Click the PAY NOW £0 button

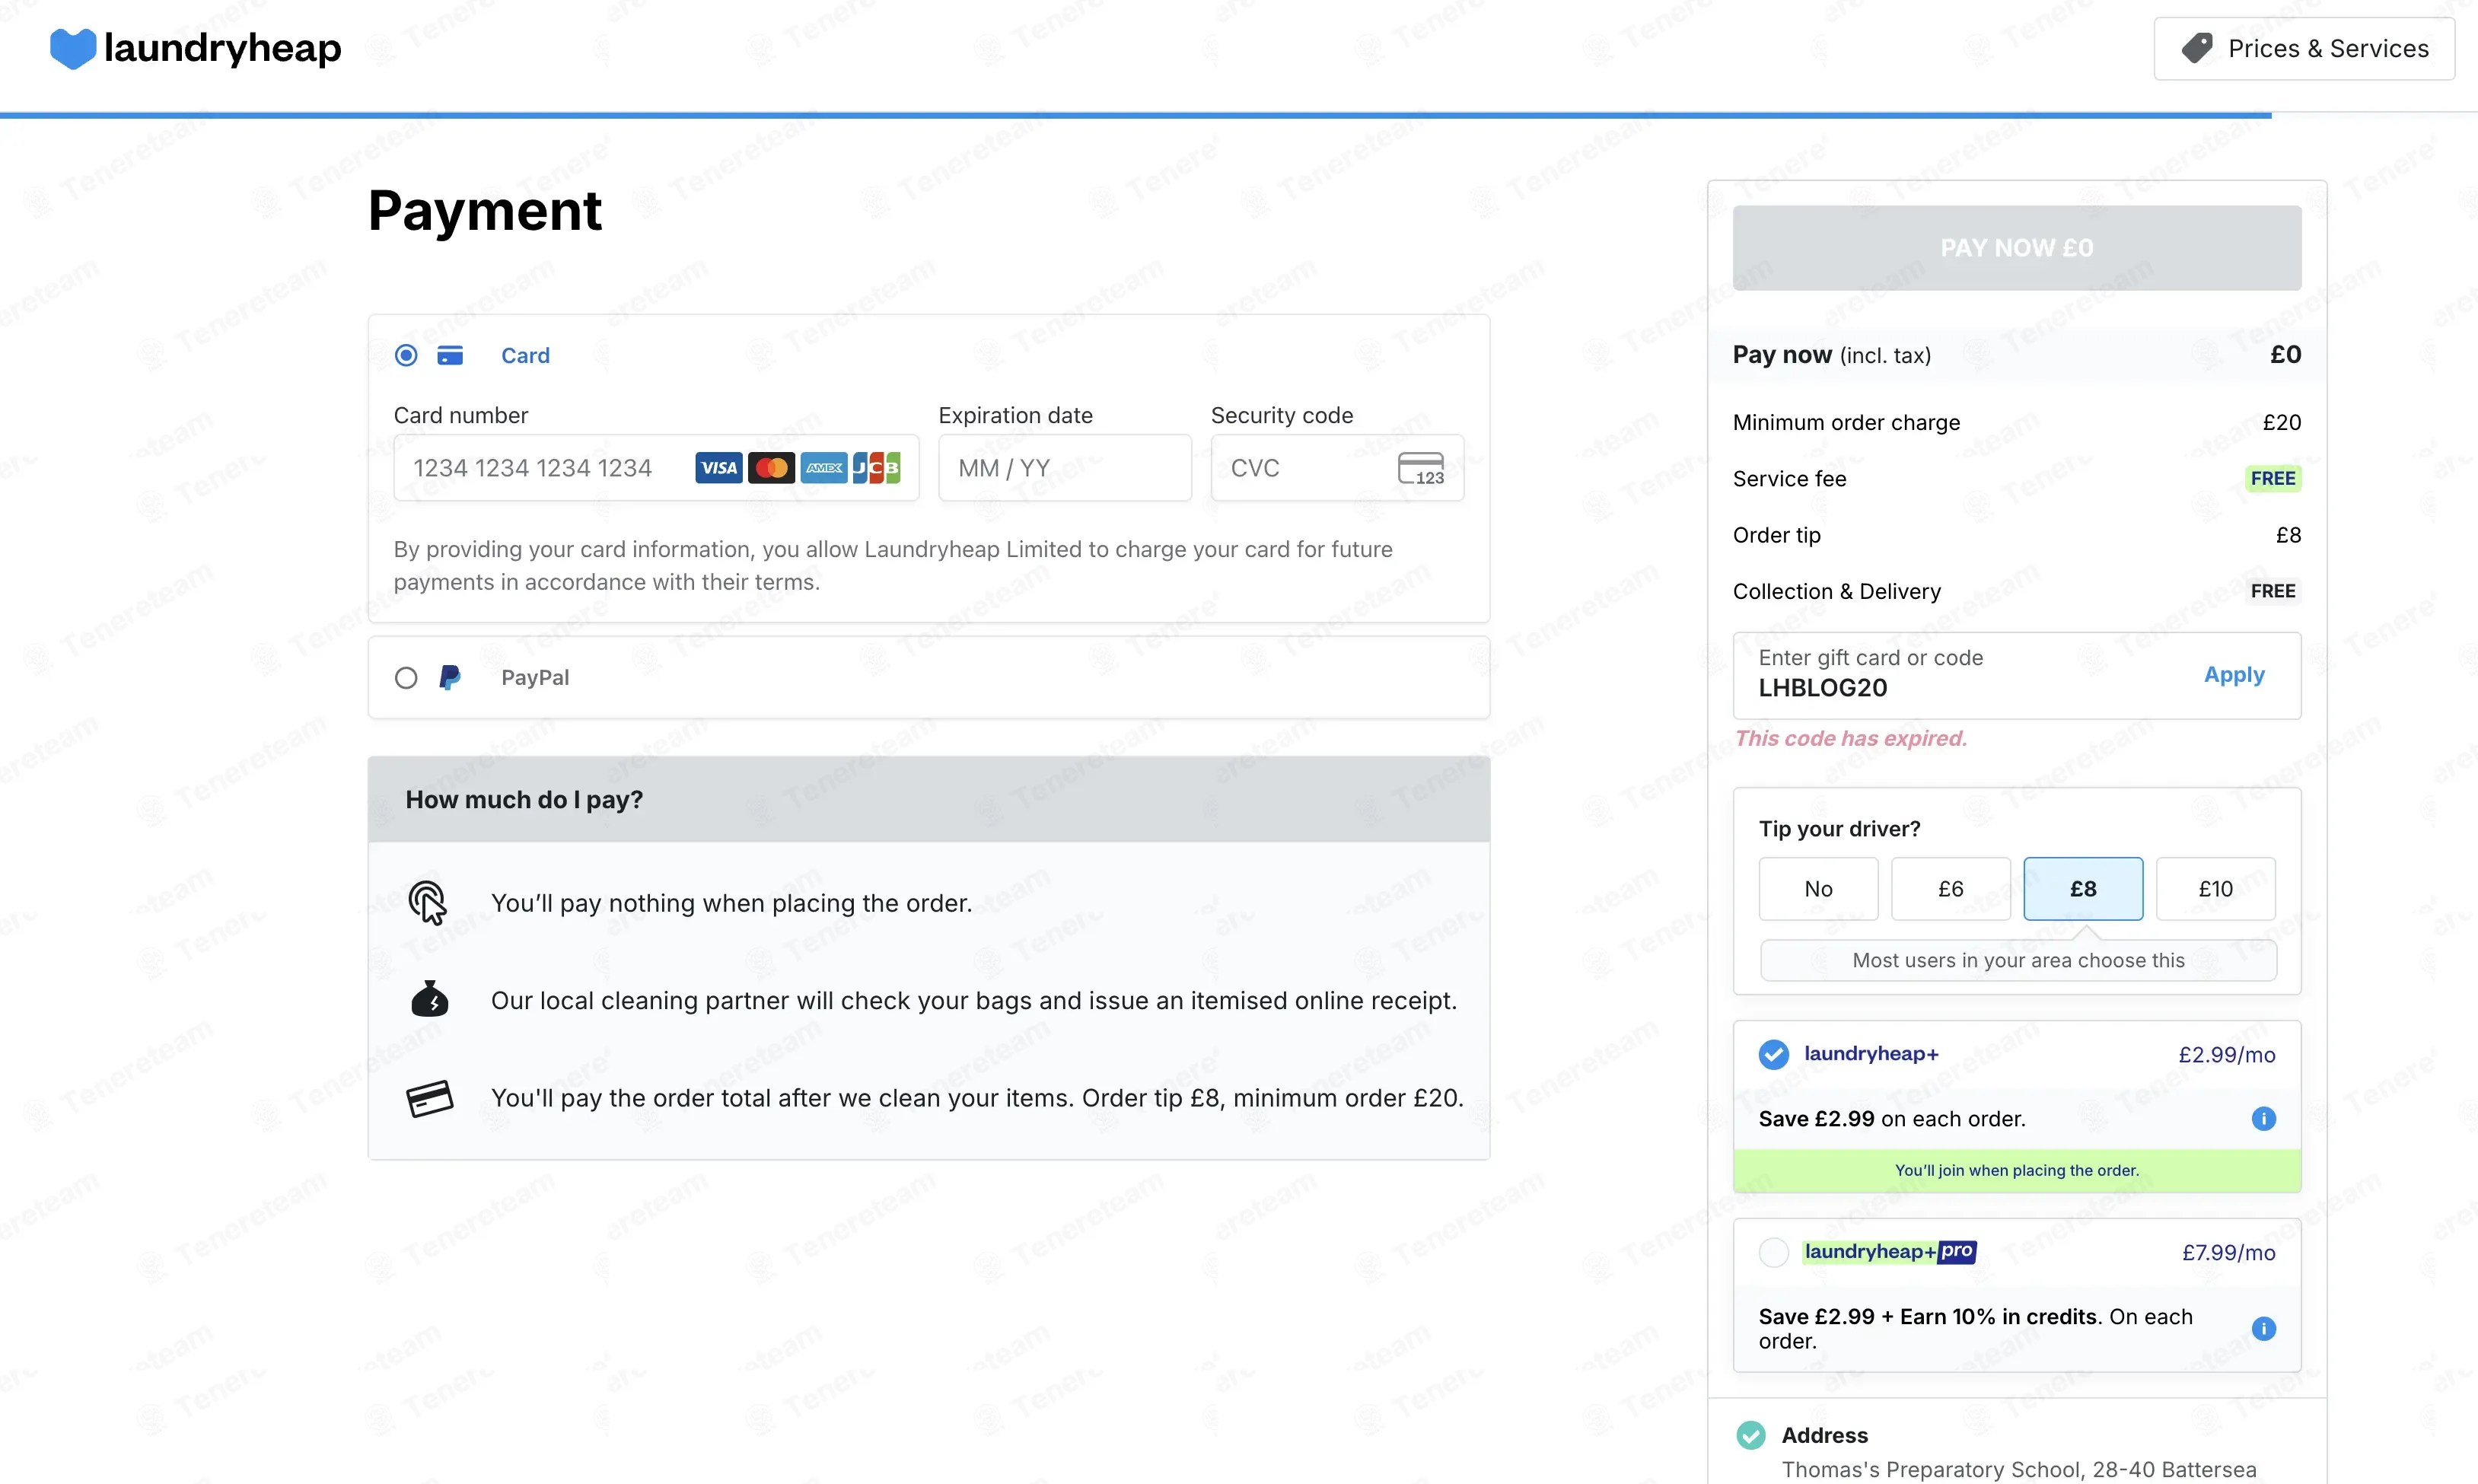(2016, 248)
